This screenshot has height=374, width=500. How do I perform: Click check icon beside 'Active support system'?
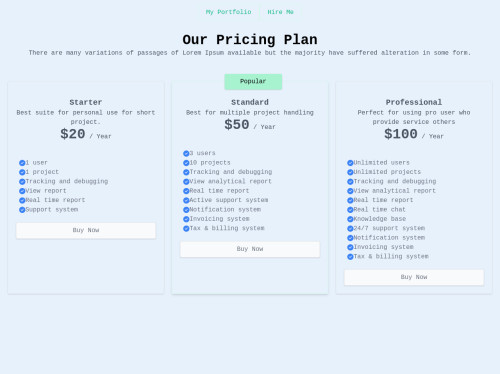[x=186, y=200]
